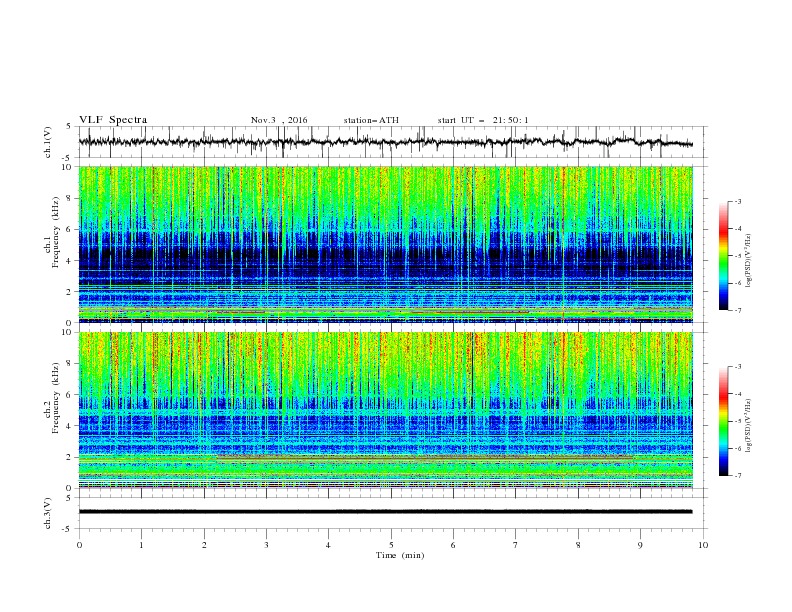Viewport: 792px width, 612px height.
Task: Click the ch.2 spectrogram color bar
Action: pyautogui.click(x=723, y=421)
